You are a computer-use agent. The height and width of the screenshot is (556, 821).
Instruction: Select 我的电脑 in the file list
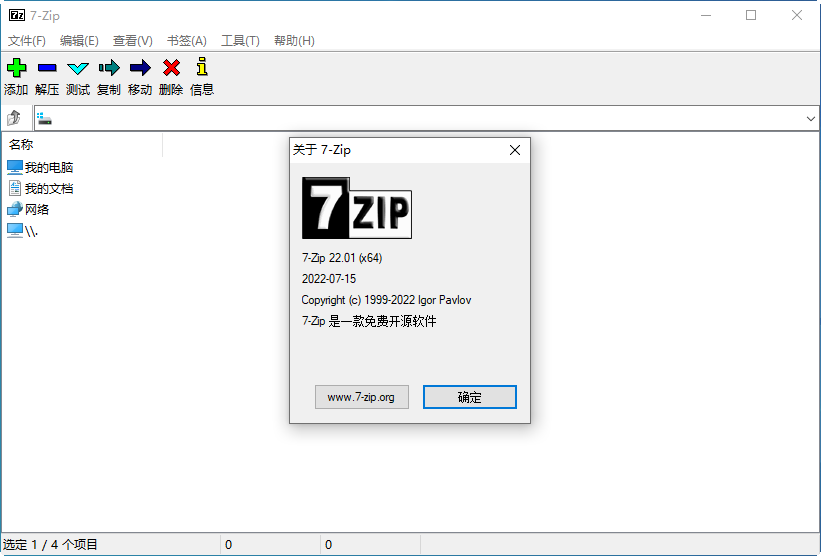click(x=40, y=168)
